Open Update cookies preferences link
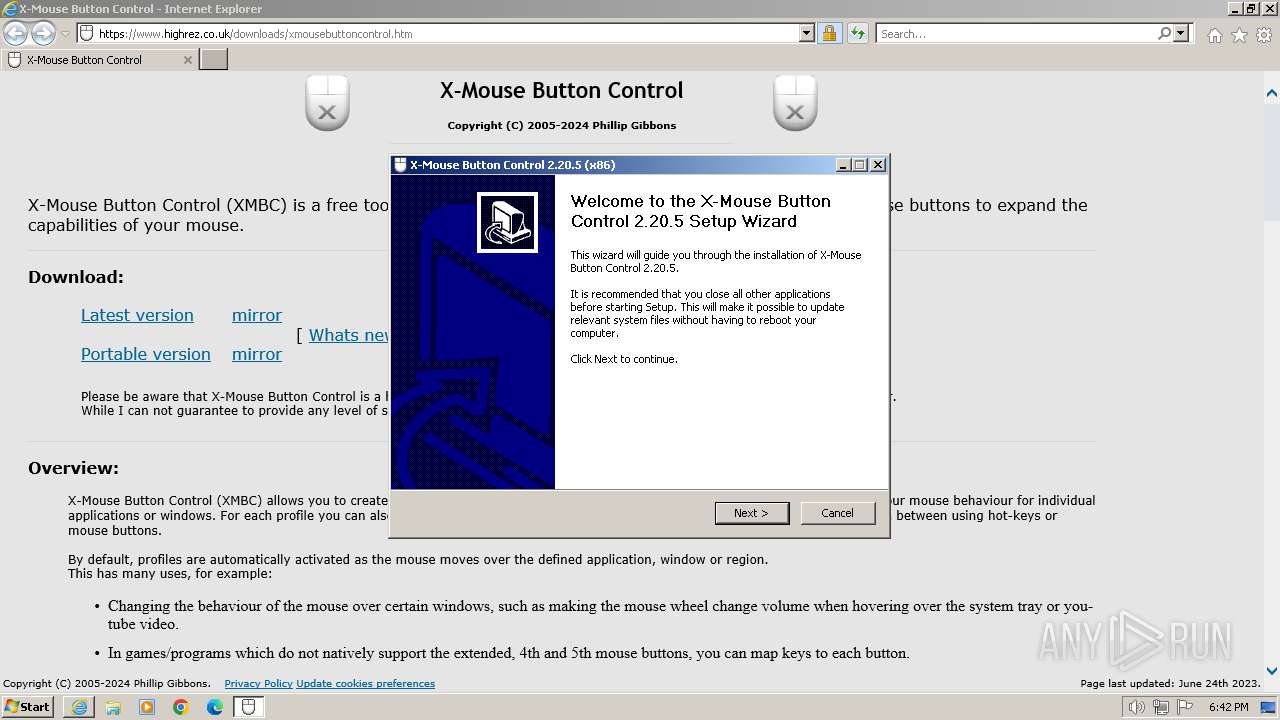The width and height of the screenshot is (1280, 720). pos(365,684)
